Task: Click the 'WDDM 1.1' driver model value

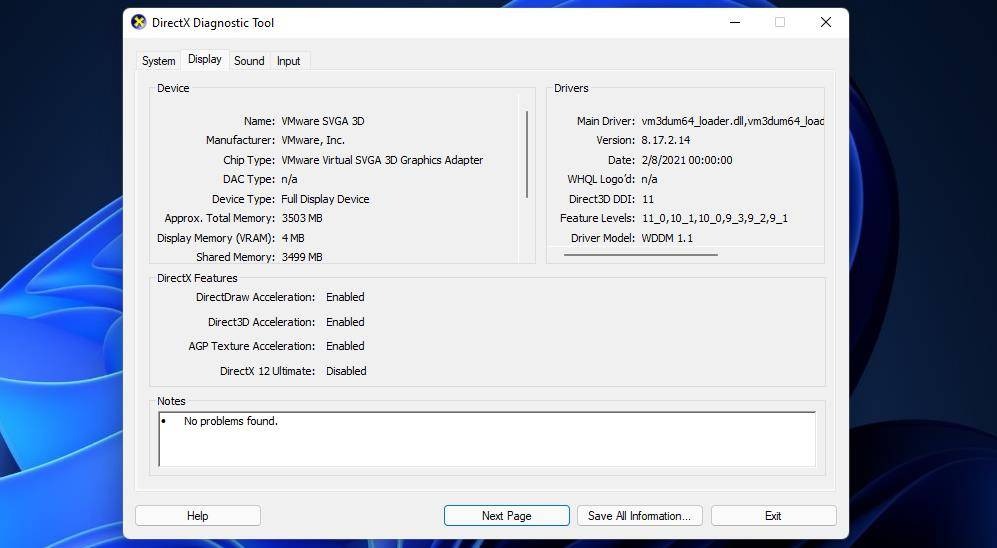Action: 667,238
